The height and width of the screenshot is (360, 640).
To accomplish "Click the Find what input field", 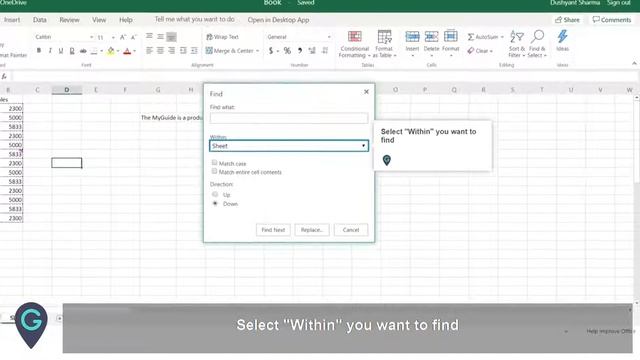I will point(289,118).
